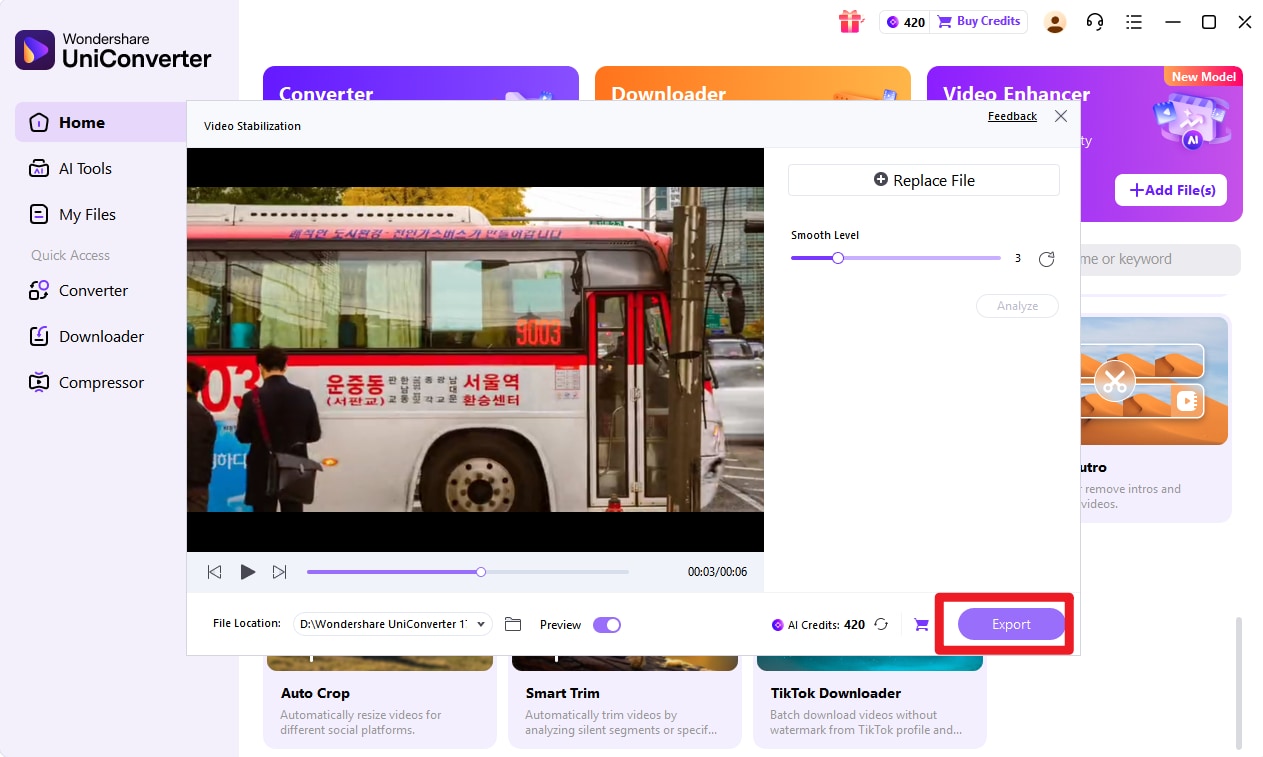
Task: Click the video playback progress bar
Action: point(468,572)
